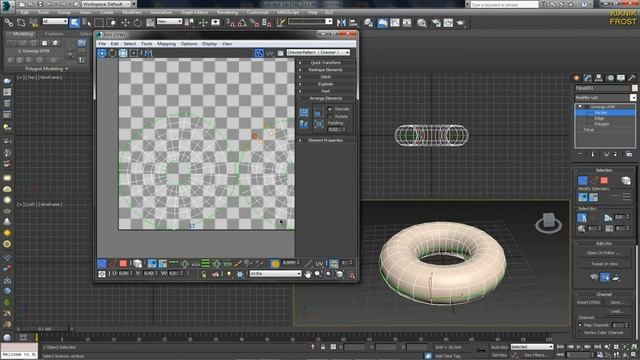Open the Modifier List dropdown
Viewport: 640px width, 360px height.
coord(606,98)
